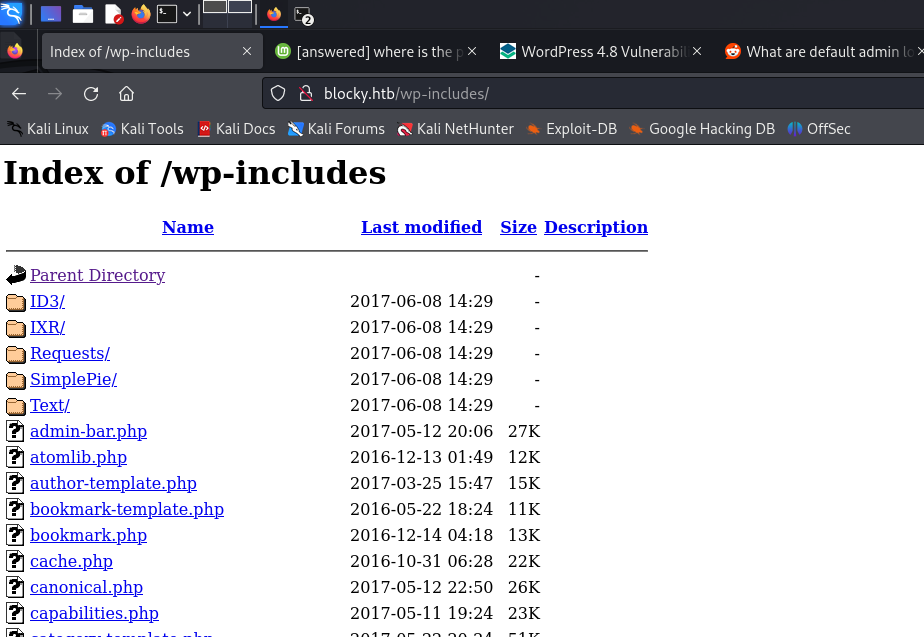Viewport: 924px width, 637px height.
Task: Open the Exploit-DB bookmark
Action: coord(572,129)
